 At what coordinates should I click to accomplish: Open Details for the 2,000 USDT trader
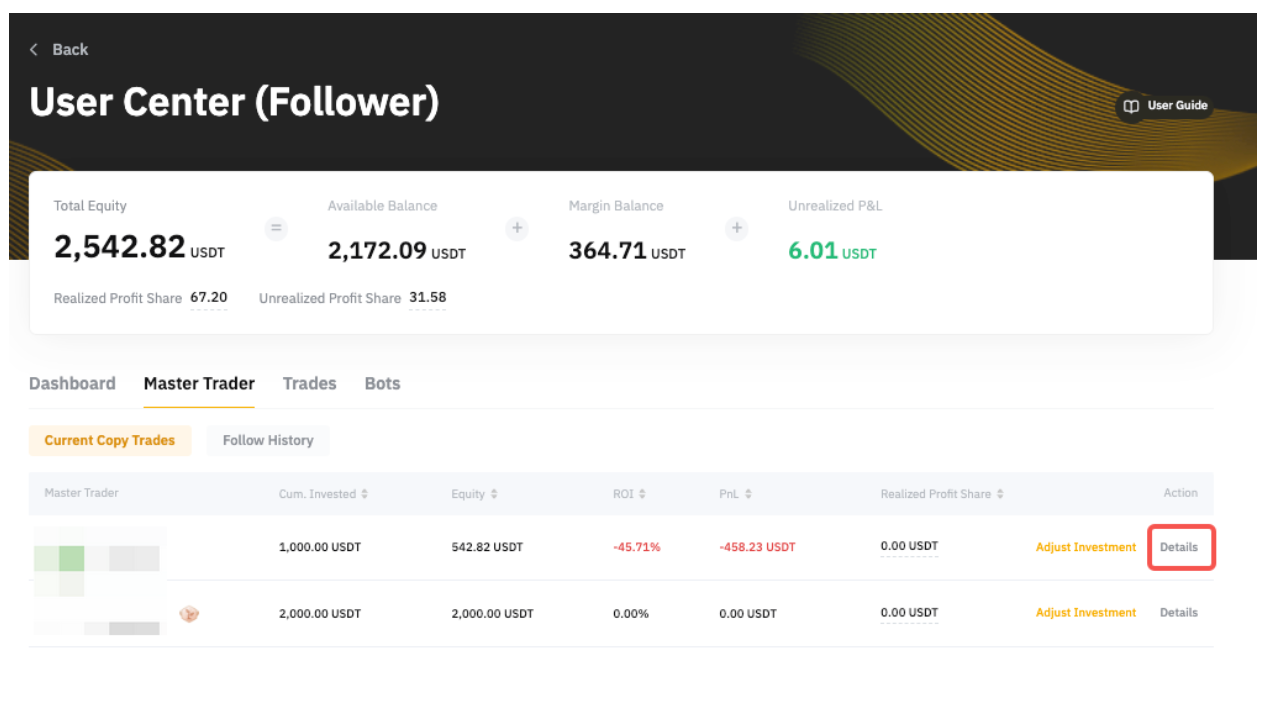pos(1179,613)
